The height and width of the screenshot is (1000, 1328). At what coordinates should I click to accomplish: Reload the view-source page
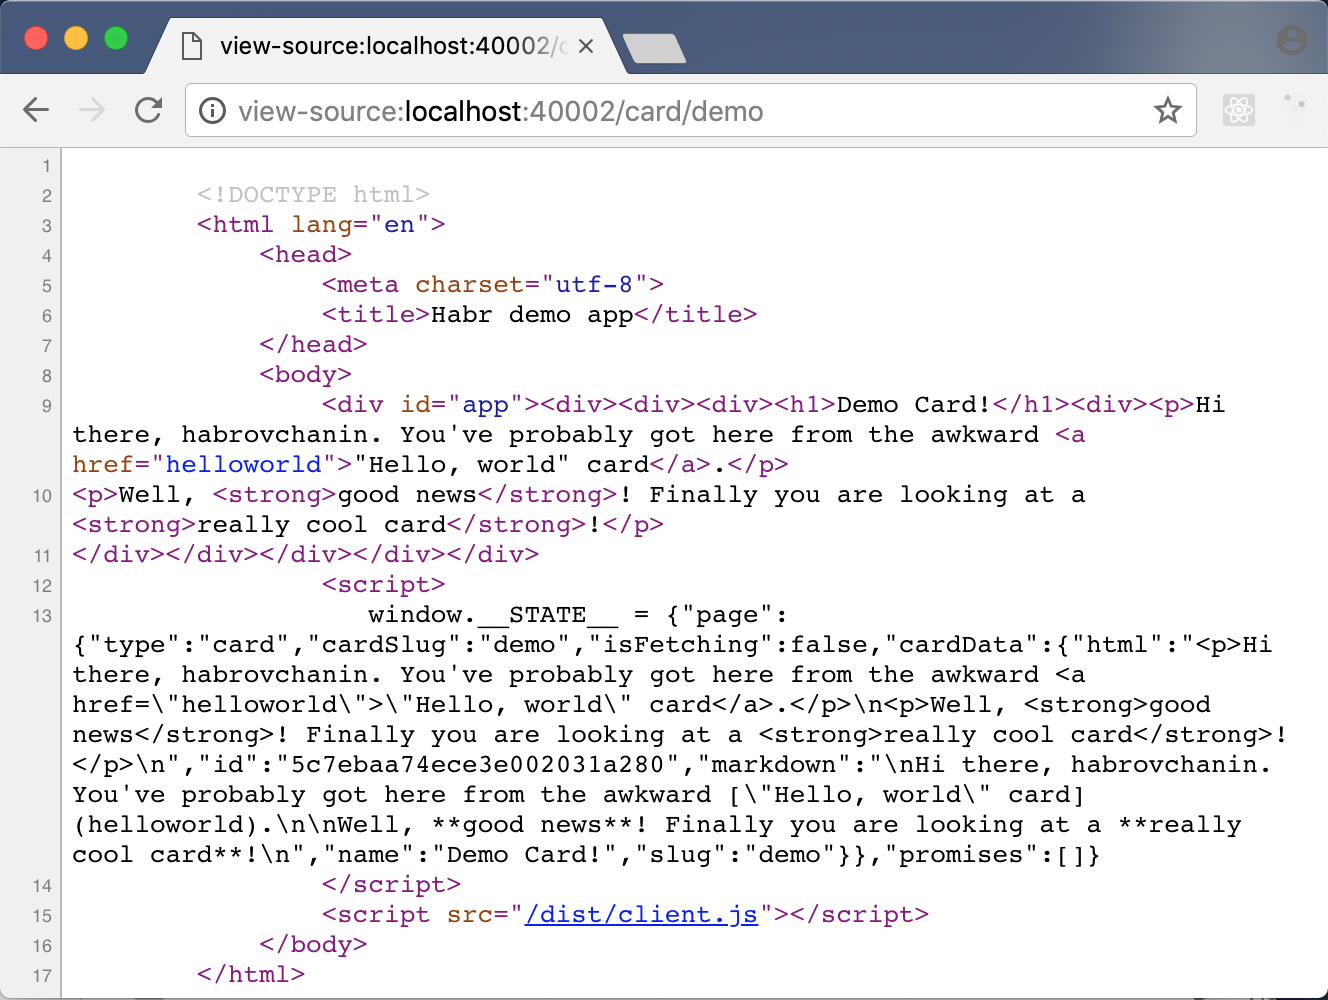[148, 110]
